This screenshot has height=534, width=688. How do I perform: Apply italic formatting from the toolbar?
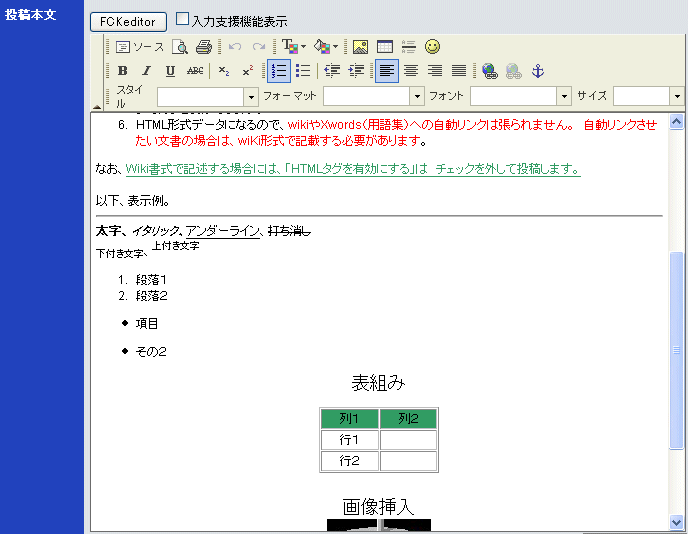[146, 71]
